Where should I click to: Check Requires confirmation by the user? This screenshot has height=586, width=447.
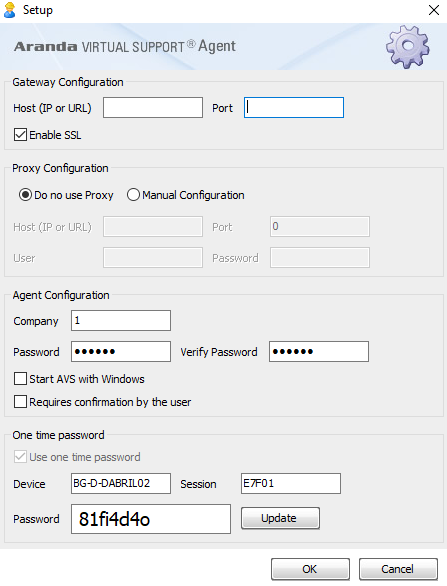(20, 402)
